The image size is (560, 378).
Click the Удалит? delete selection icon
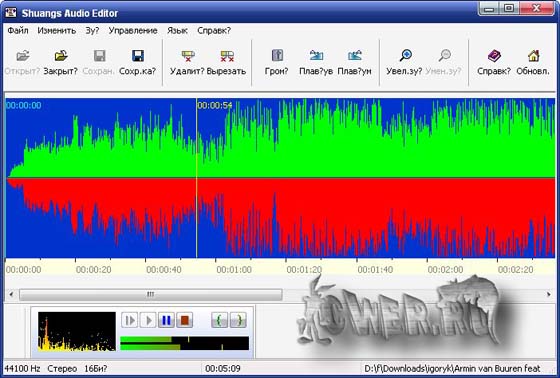coord(188,56)
